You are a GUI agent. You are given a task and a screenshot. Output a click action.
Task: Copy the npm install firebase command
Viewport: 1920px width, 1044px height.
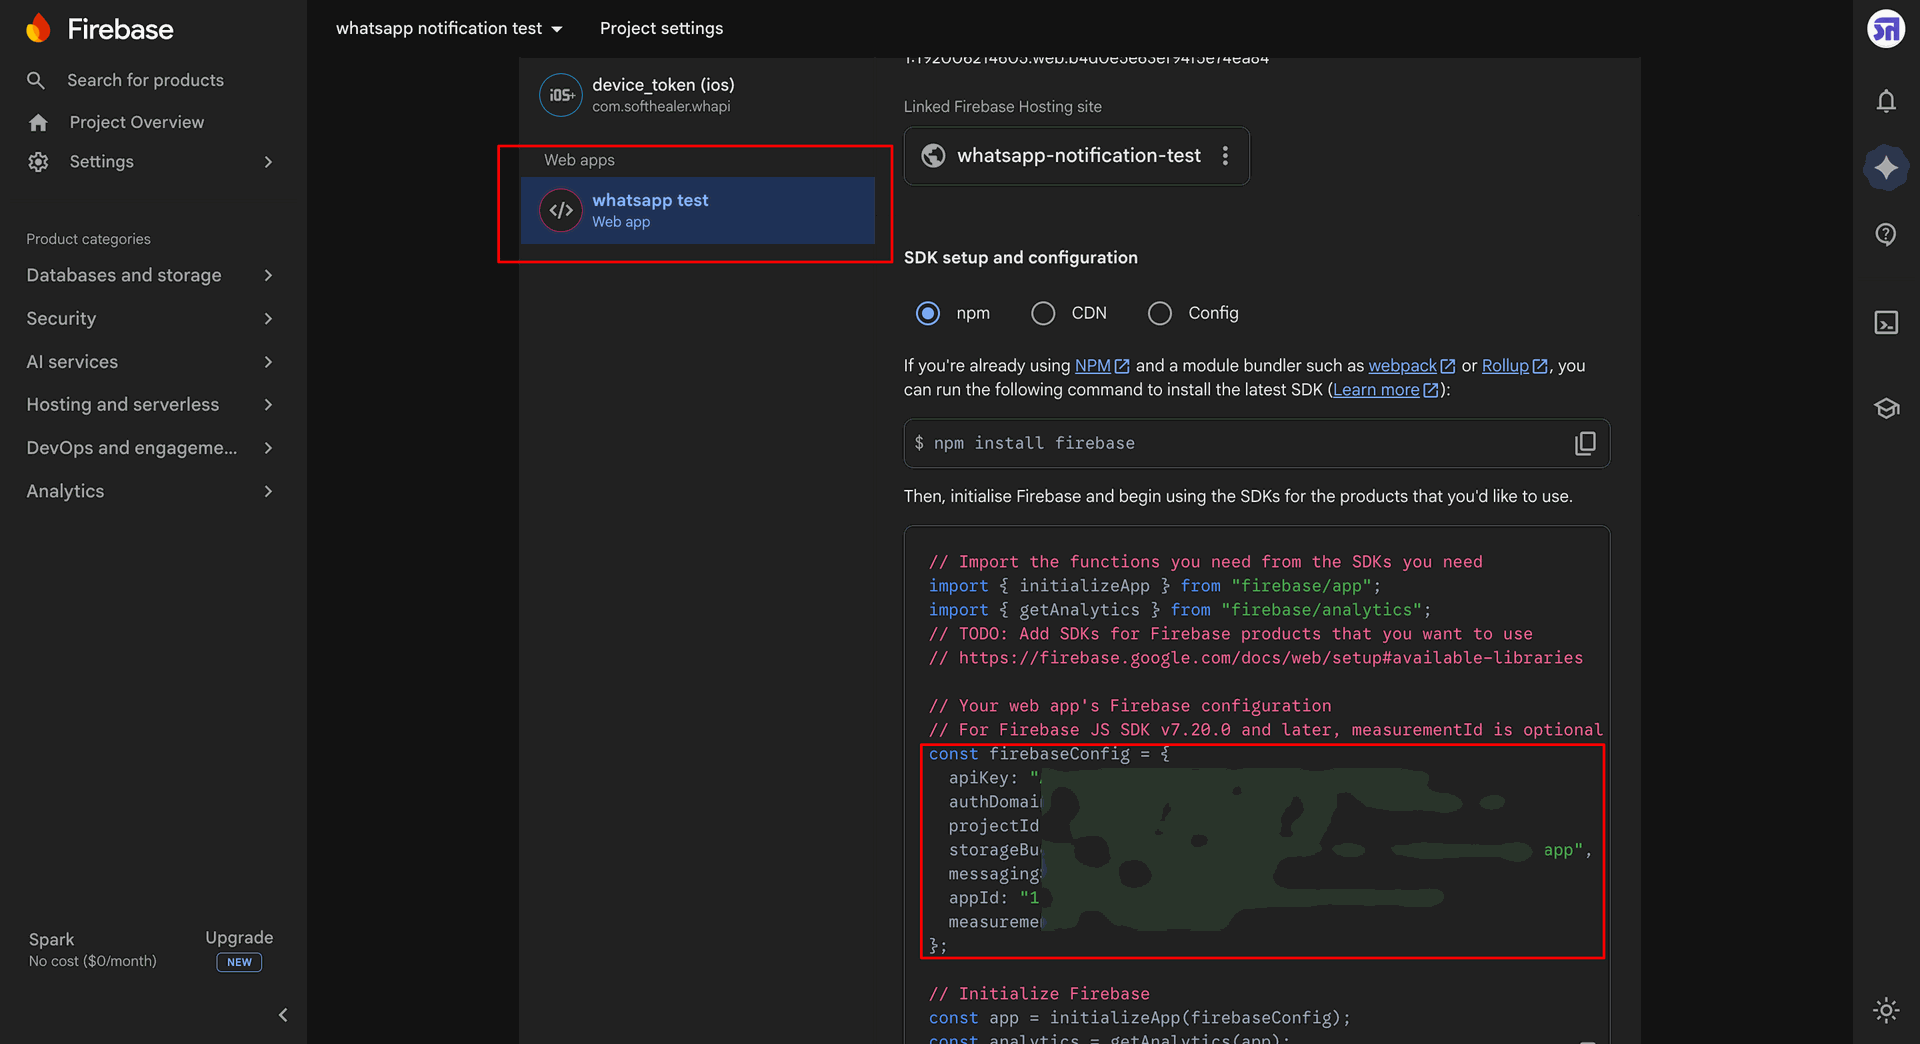[x=1585, y=443]
